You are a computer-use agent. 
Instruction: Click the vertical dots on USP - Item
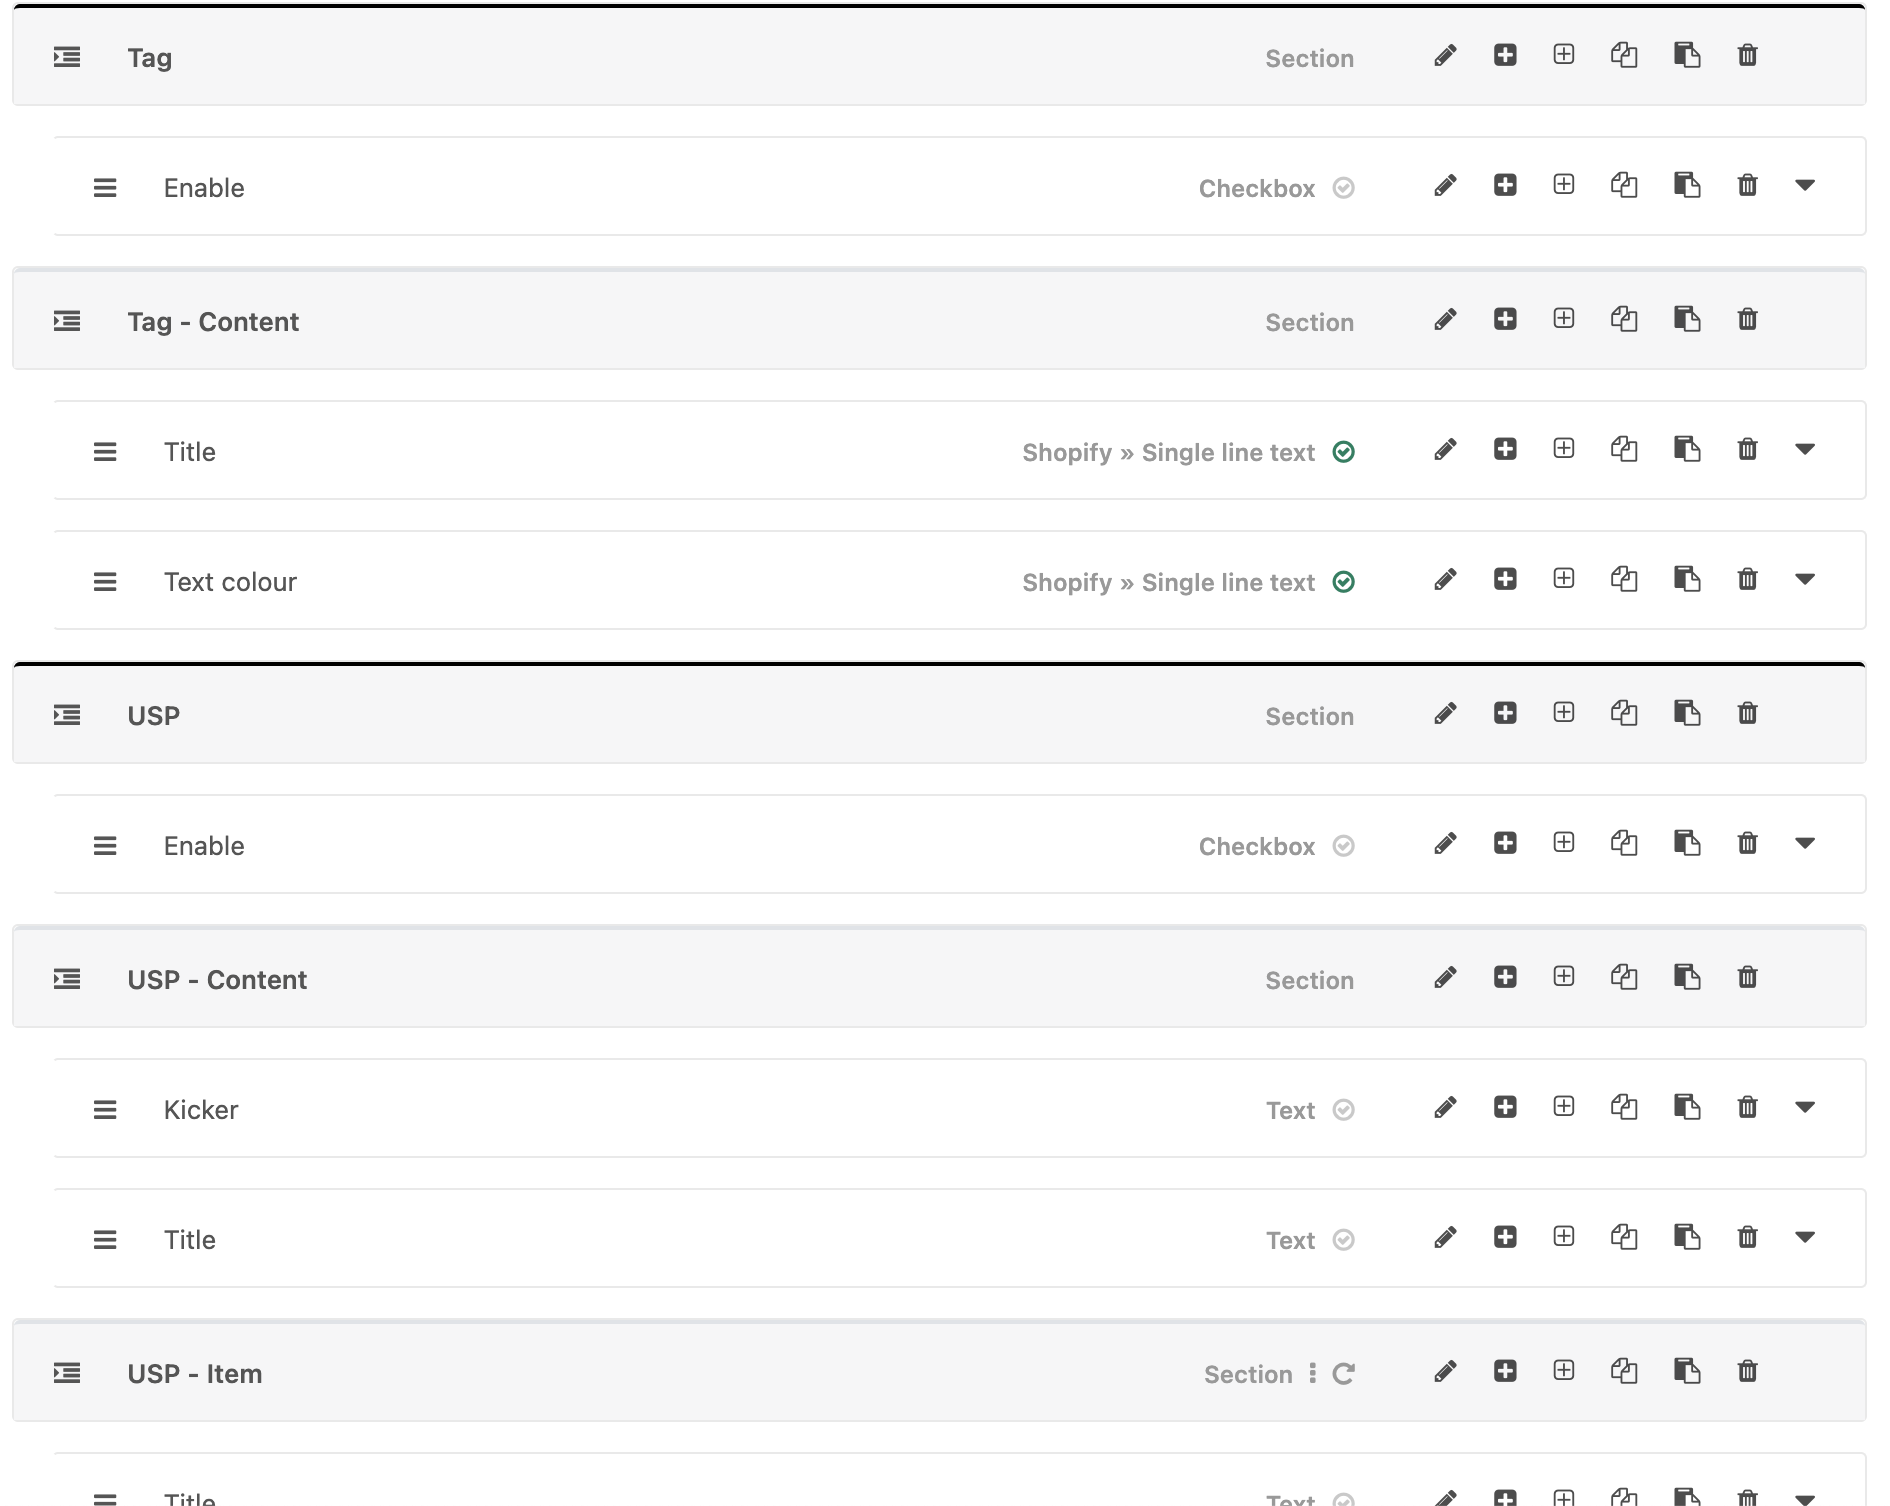(1313, 1374)
